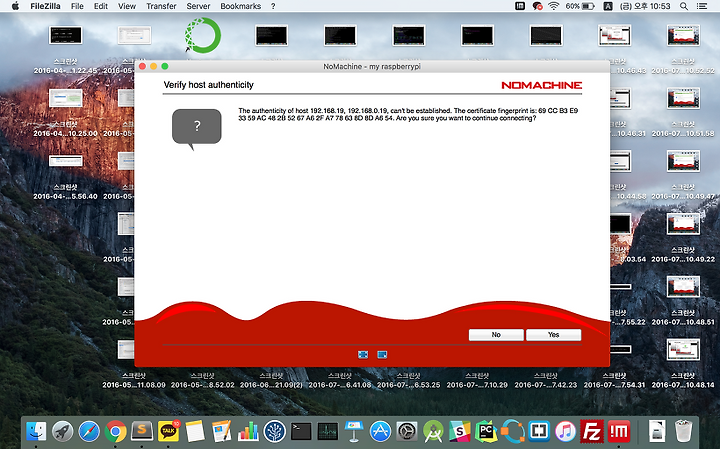Open the Server menu
Screen dimensions: 720x449
(198, 6)
